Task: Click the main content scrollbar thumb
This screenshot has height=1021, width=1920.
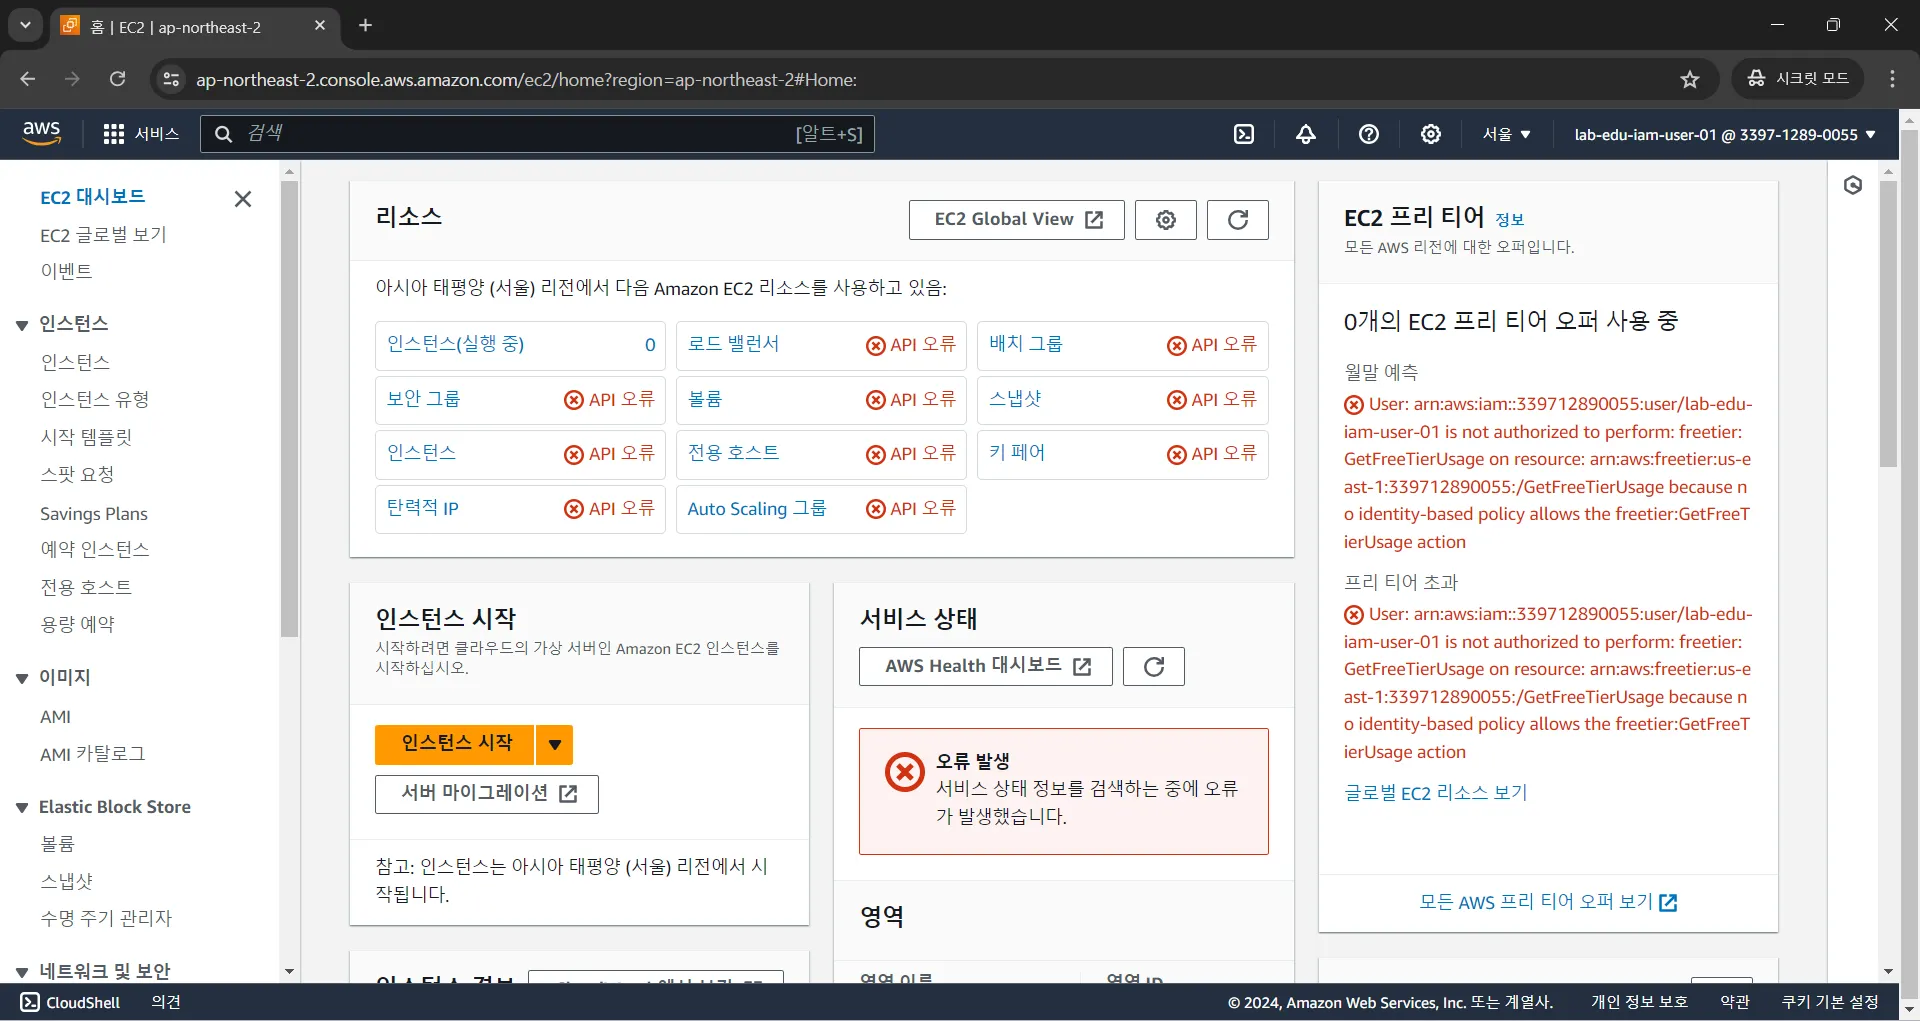Action: click(x=1888, y=324)
